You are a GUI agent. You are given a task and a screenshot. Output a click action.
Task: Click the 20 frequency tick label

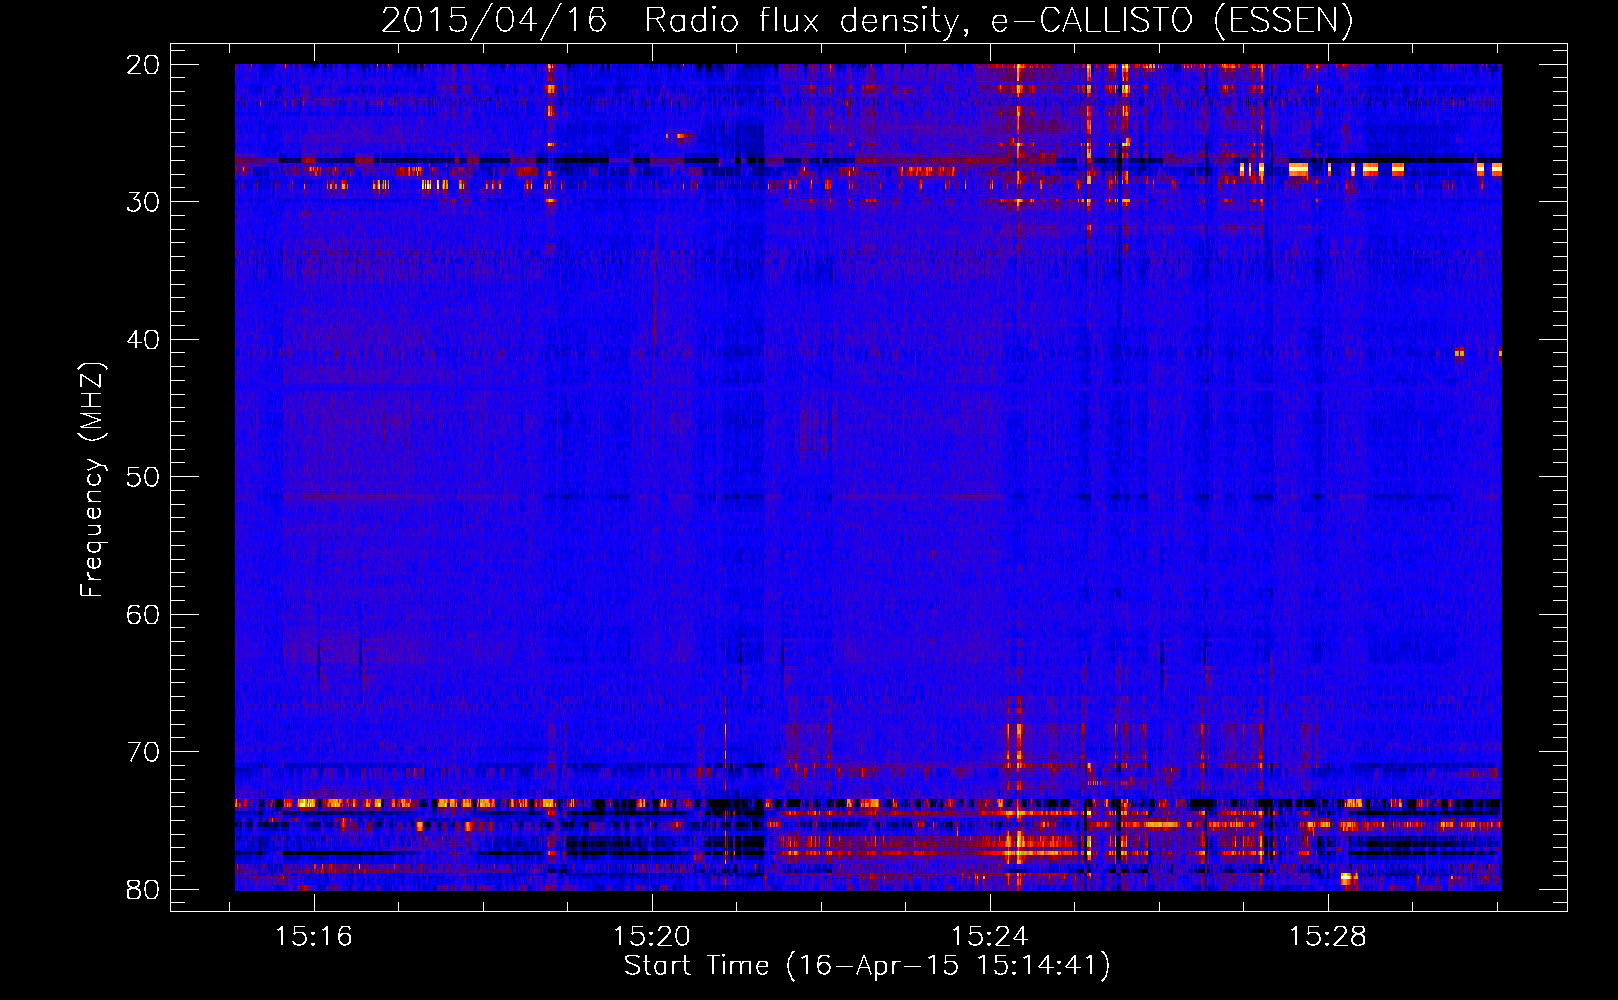click(143, 65)
